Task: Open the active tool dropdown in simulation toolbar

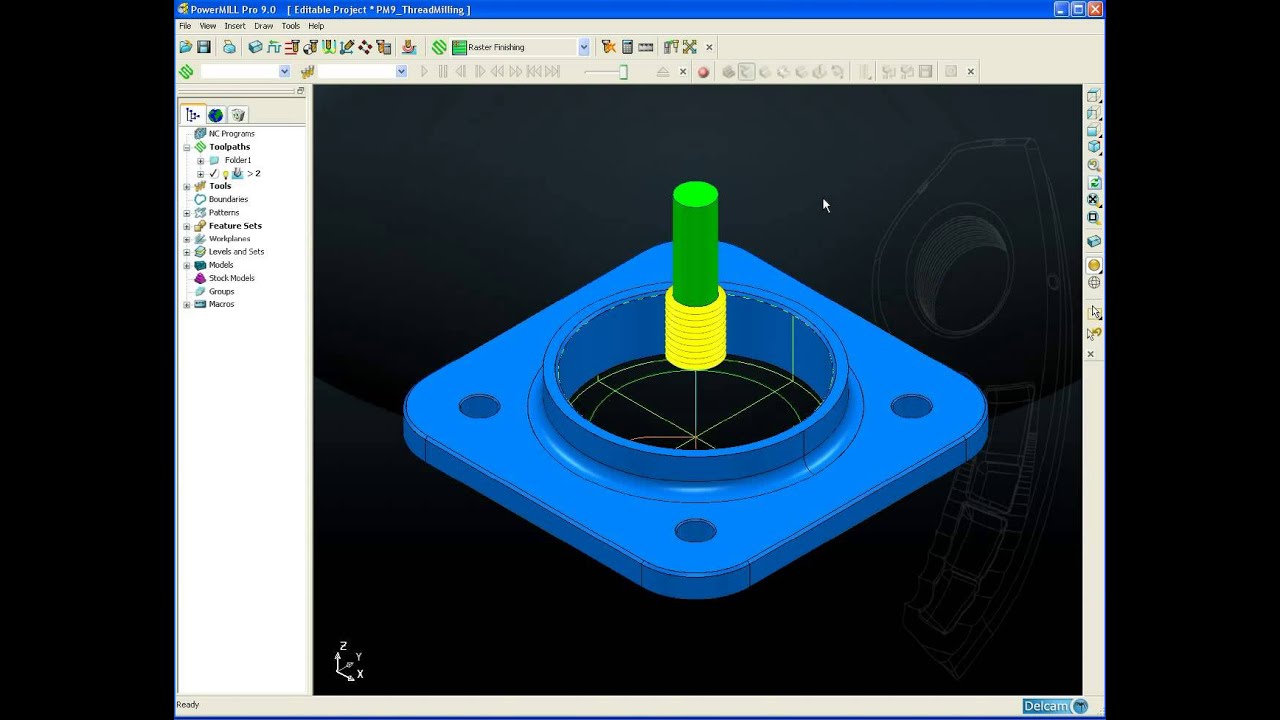Action: (401, 72)
